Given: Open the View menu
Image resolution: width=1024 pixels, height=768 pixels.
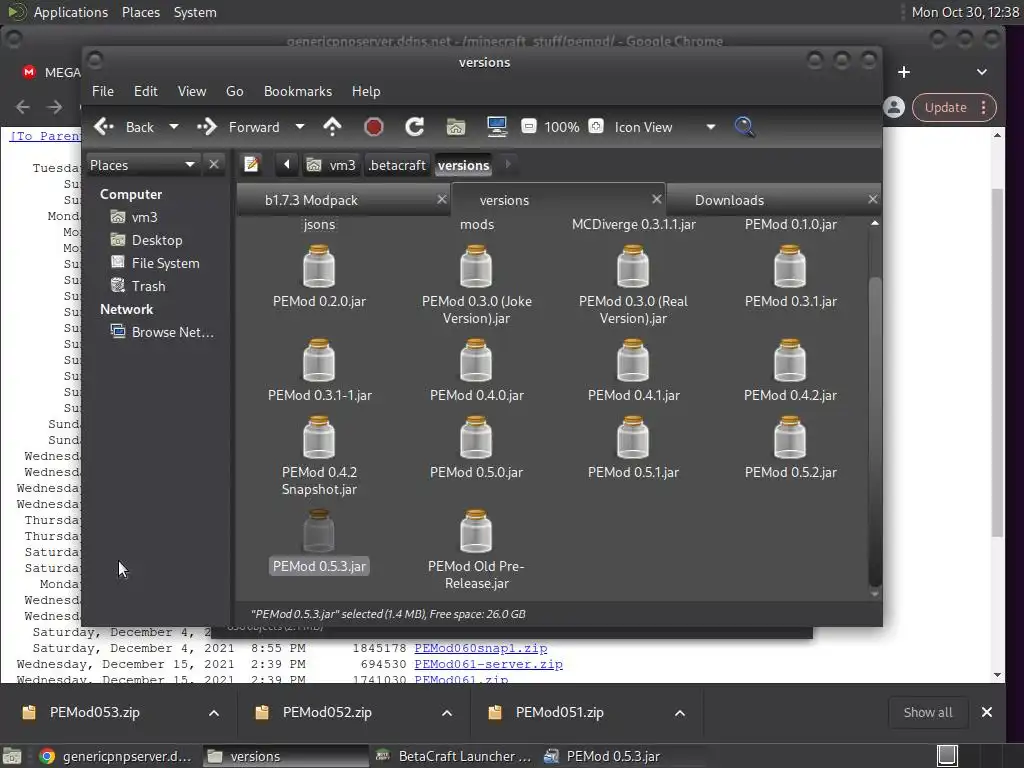Looking at the screenshot, I should point(192,91).
